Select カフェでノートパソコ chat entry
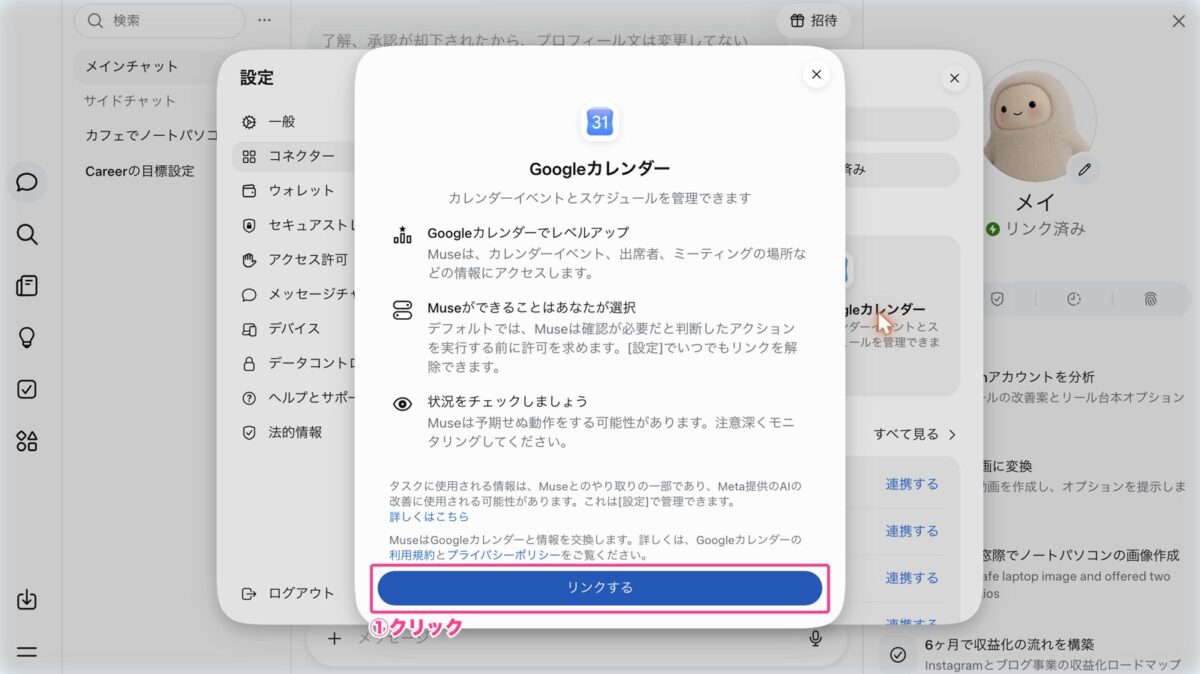The image size is (1200, 674). (x=151, y=135)
